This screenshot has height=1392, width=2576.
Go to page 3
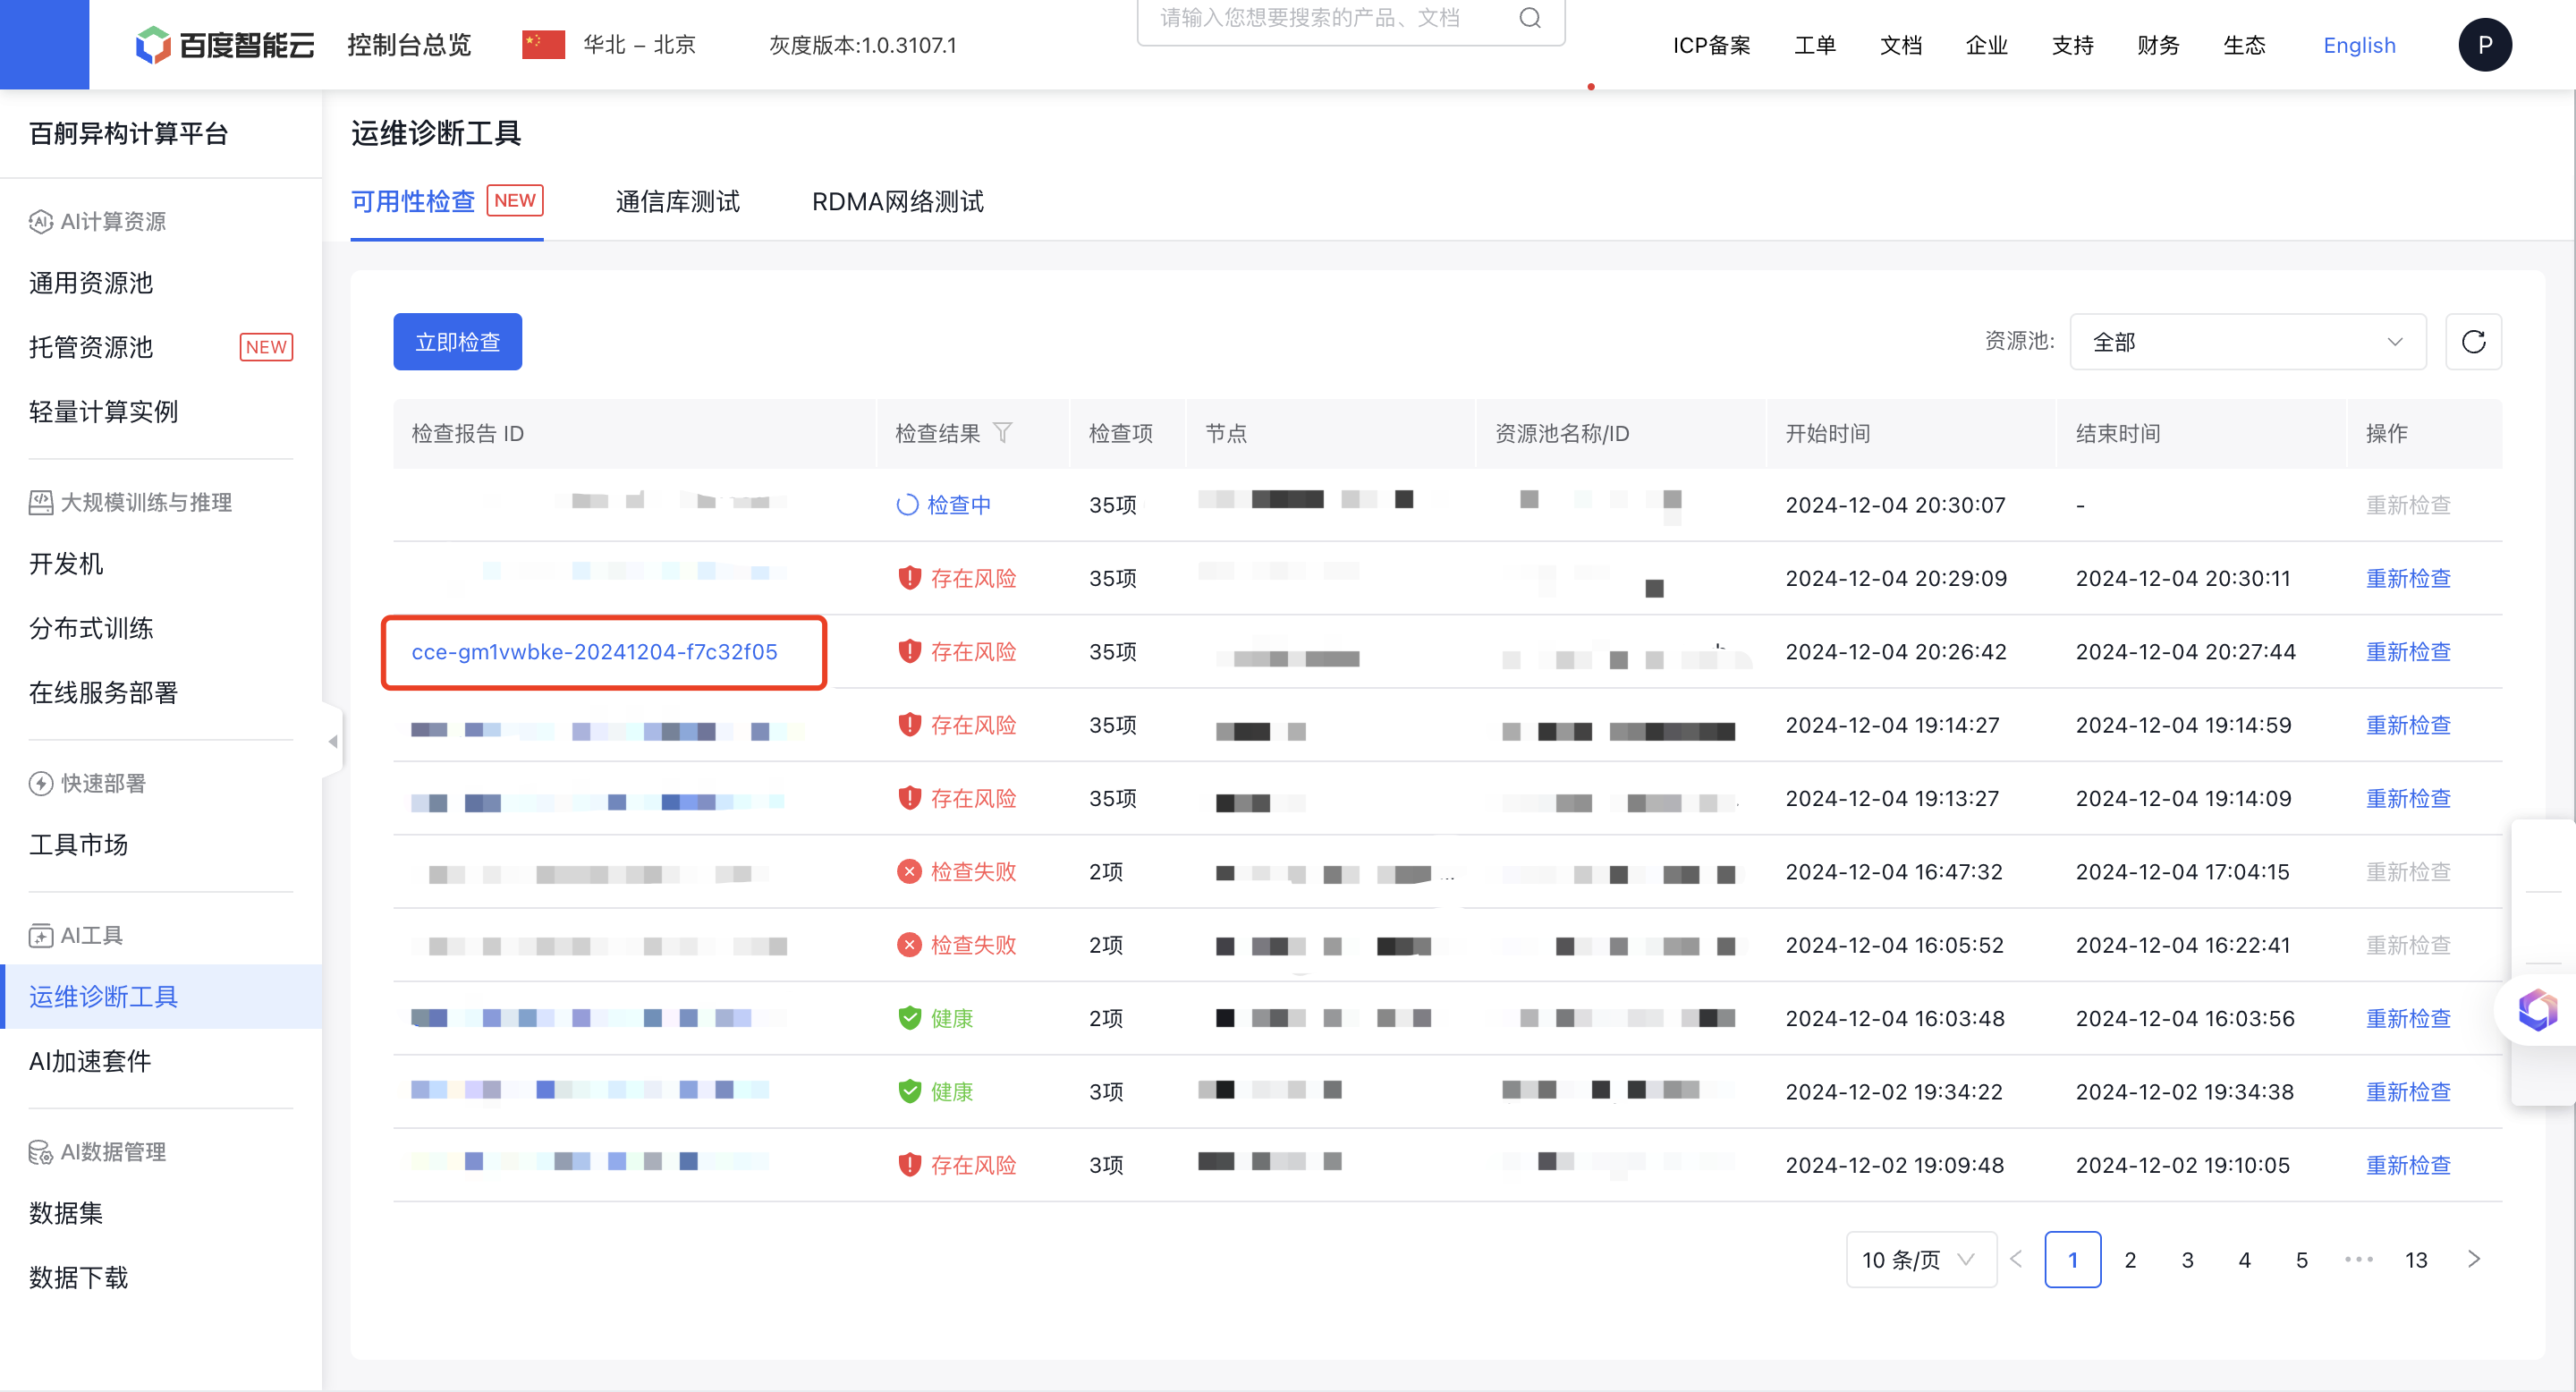[2187, 1260]
